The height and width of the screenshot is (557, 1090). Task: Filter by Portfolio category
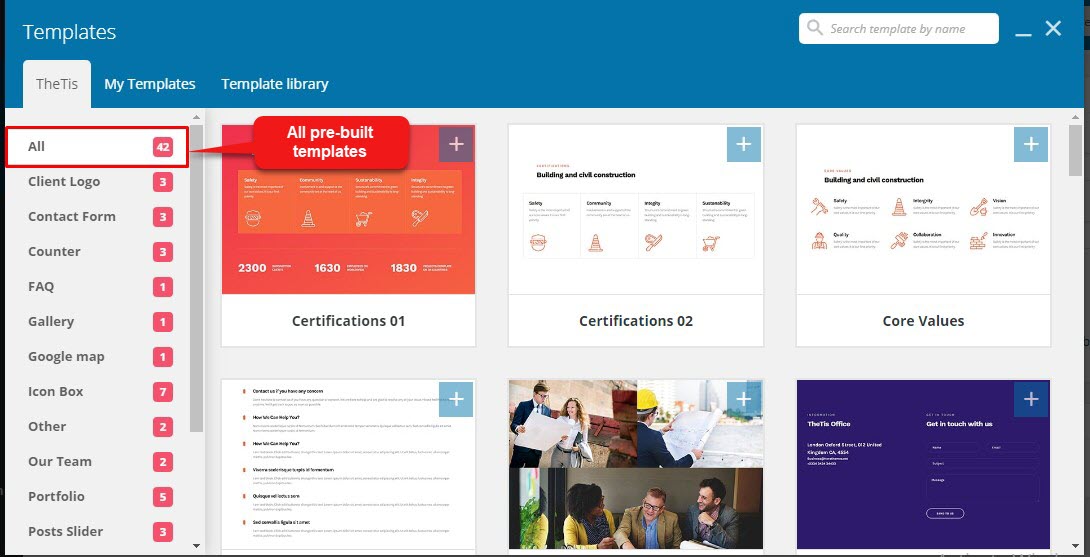click(x=97, y=497)
